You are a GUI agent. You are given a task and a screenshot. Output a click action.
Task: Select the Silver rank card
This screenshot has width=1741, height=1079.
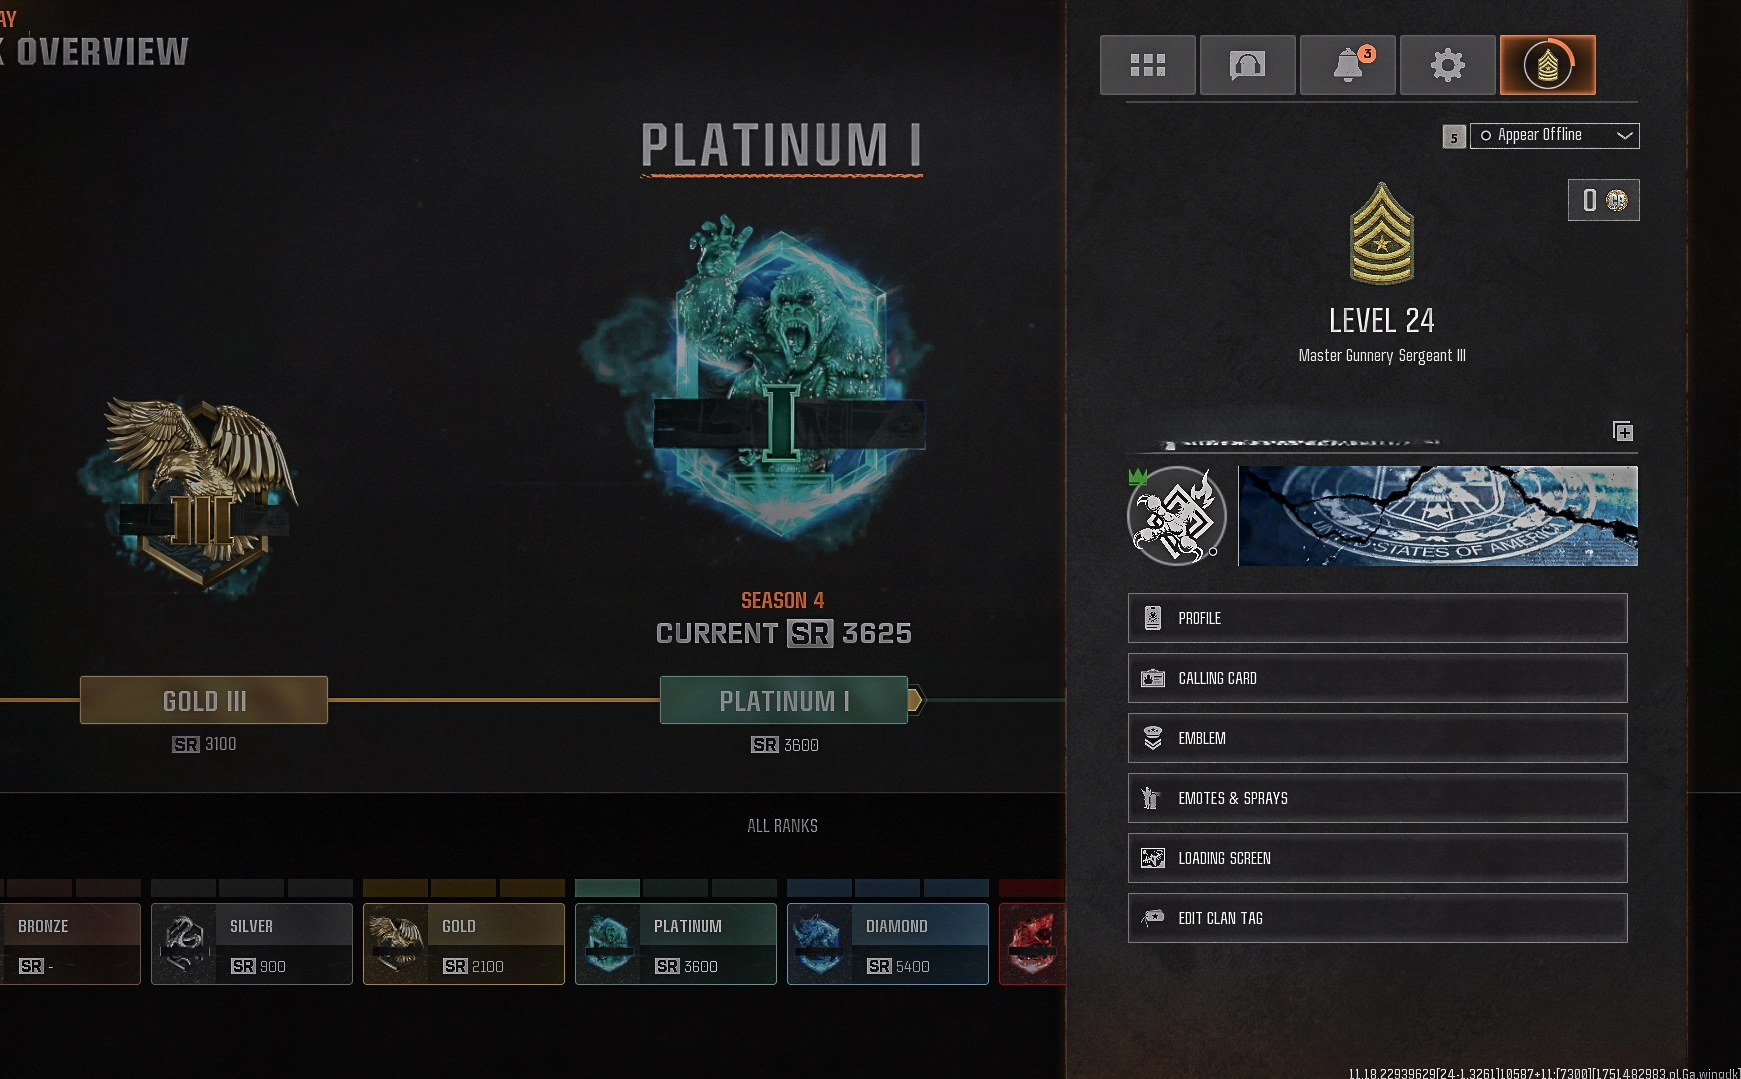pyautogui.click(x=252, y=944)
